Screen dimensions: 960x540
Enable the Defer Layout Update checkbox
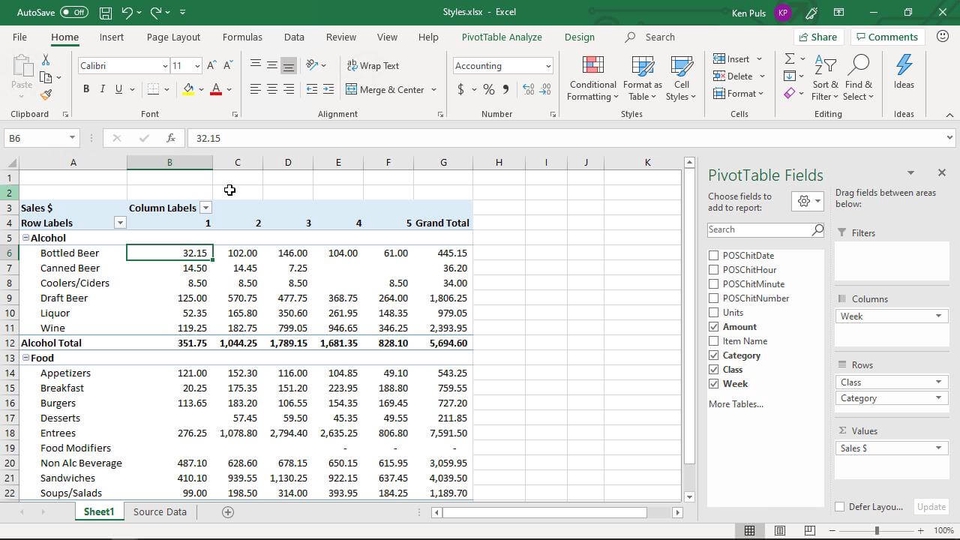point(840,507)
